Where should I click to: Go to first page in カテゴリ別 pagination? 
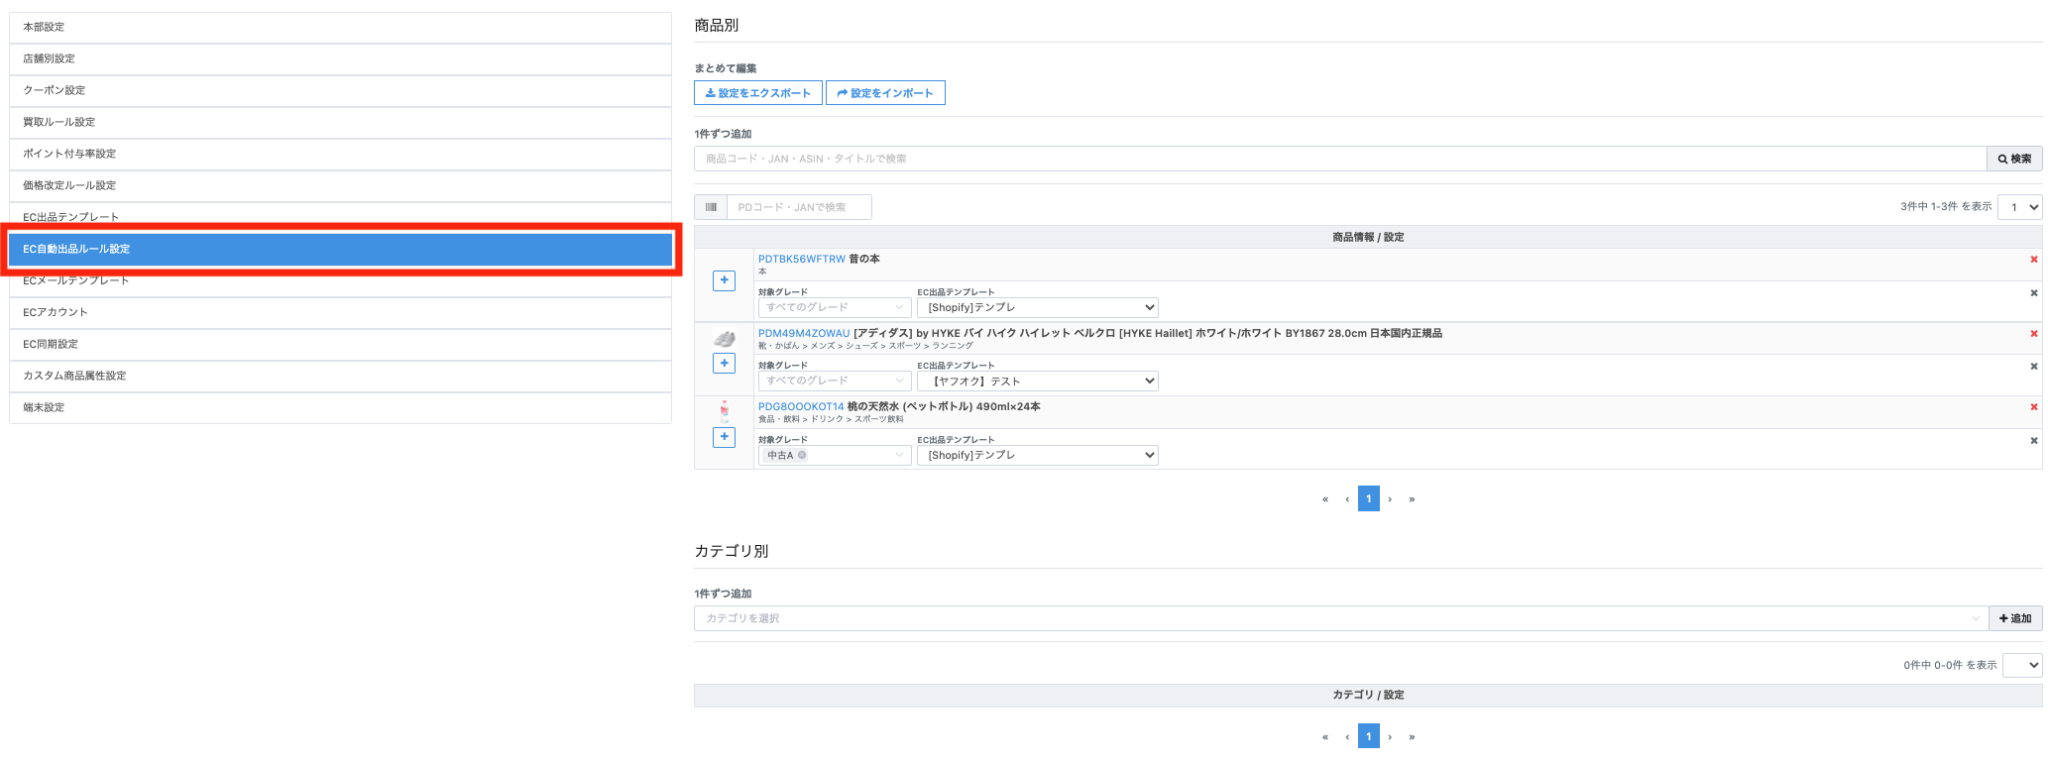1325,737
